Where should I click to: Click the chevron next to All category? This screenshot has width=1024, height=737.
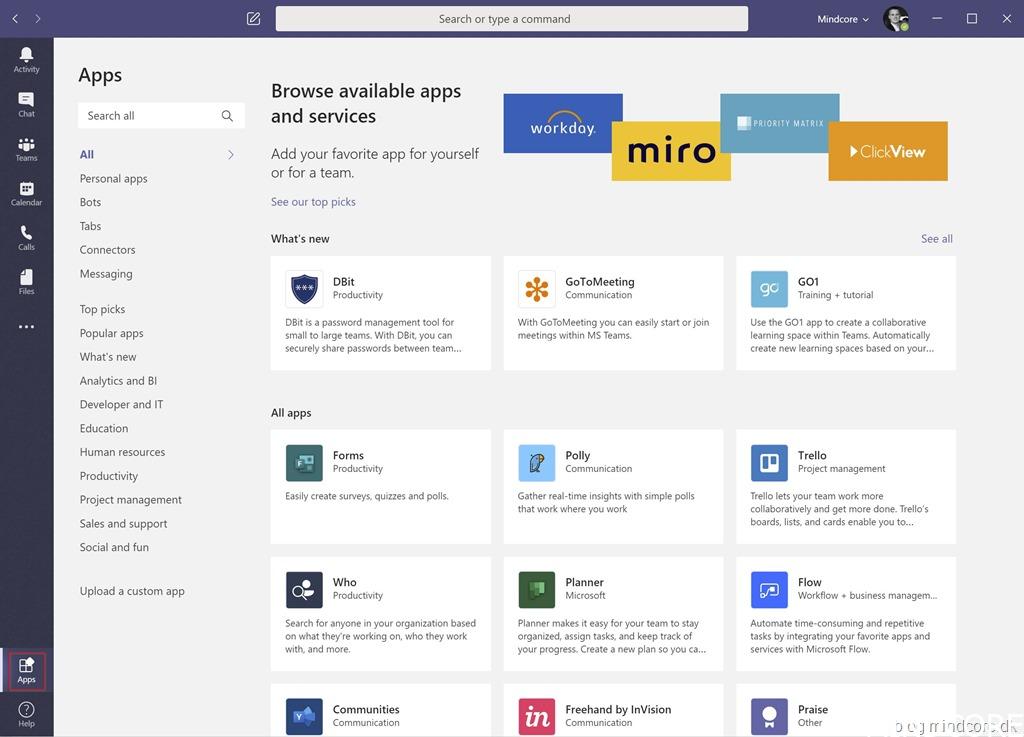point(231,155)
